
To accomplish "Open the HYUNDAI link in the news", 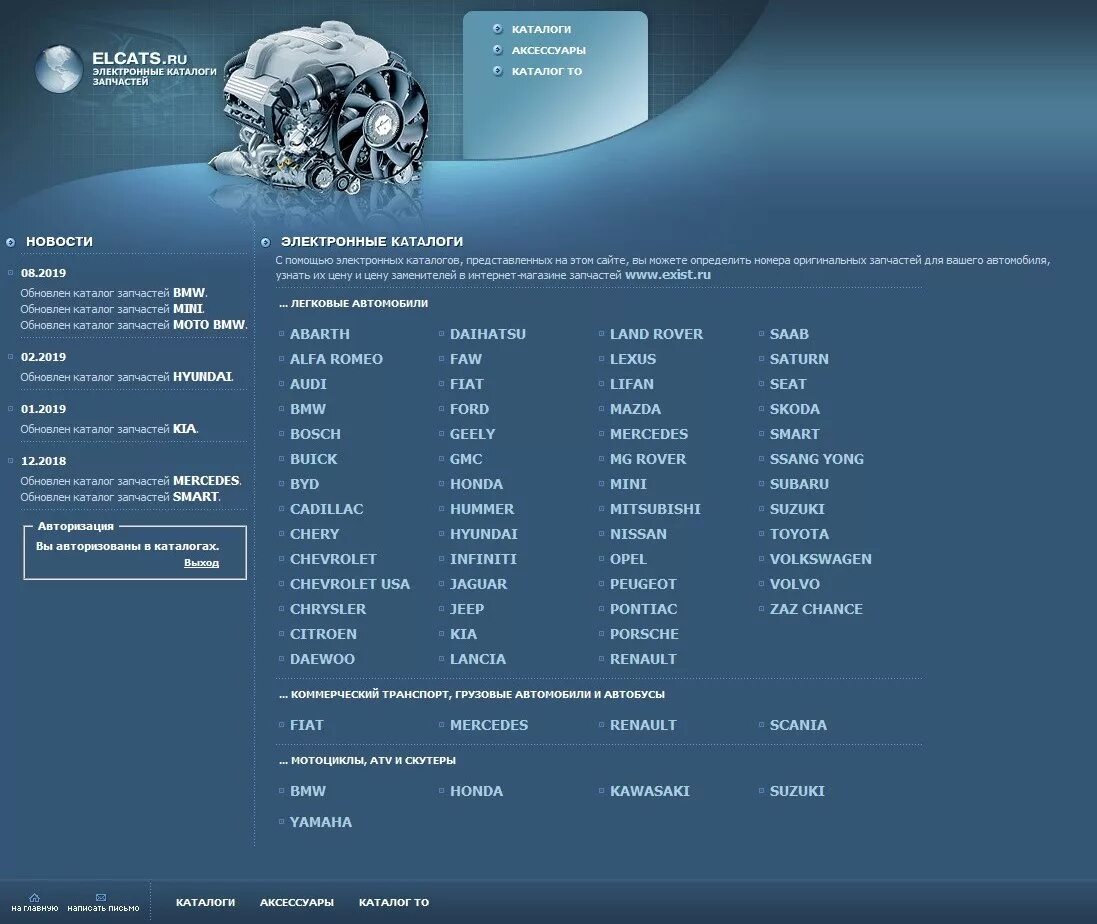I will [x=202, y=376].
